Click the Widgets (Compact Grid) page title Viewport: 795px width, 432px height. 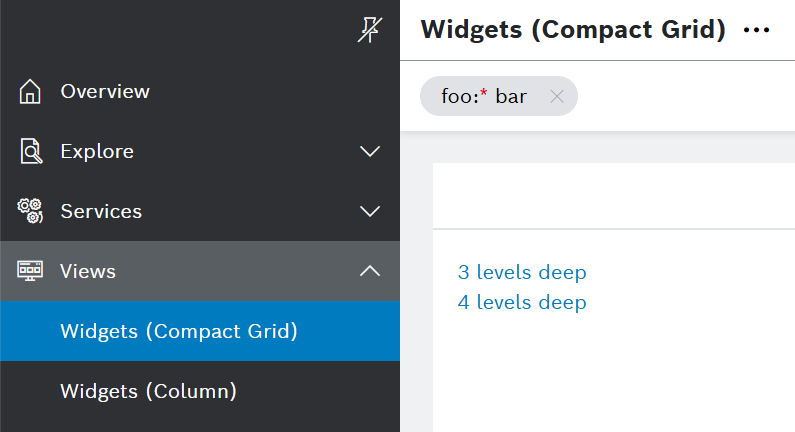tap(573, 30)
